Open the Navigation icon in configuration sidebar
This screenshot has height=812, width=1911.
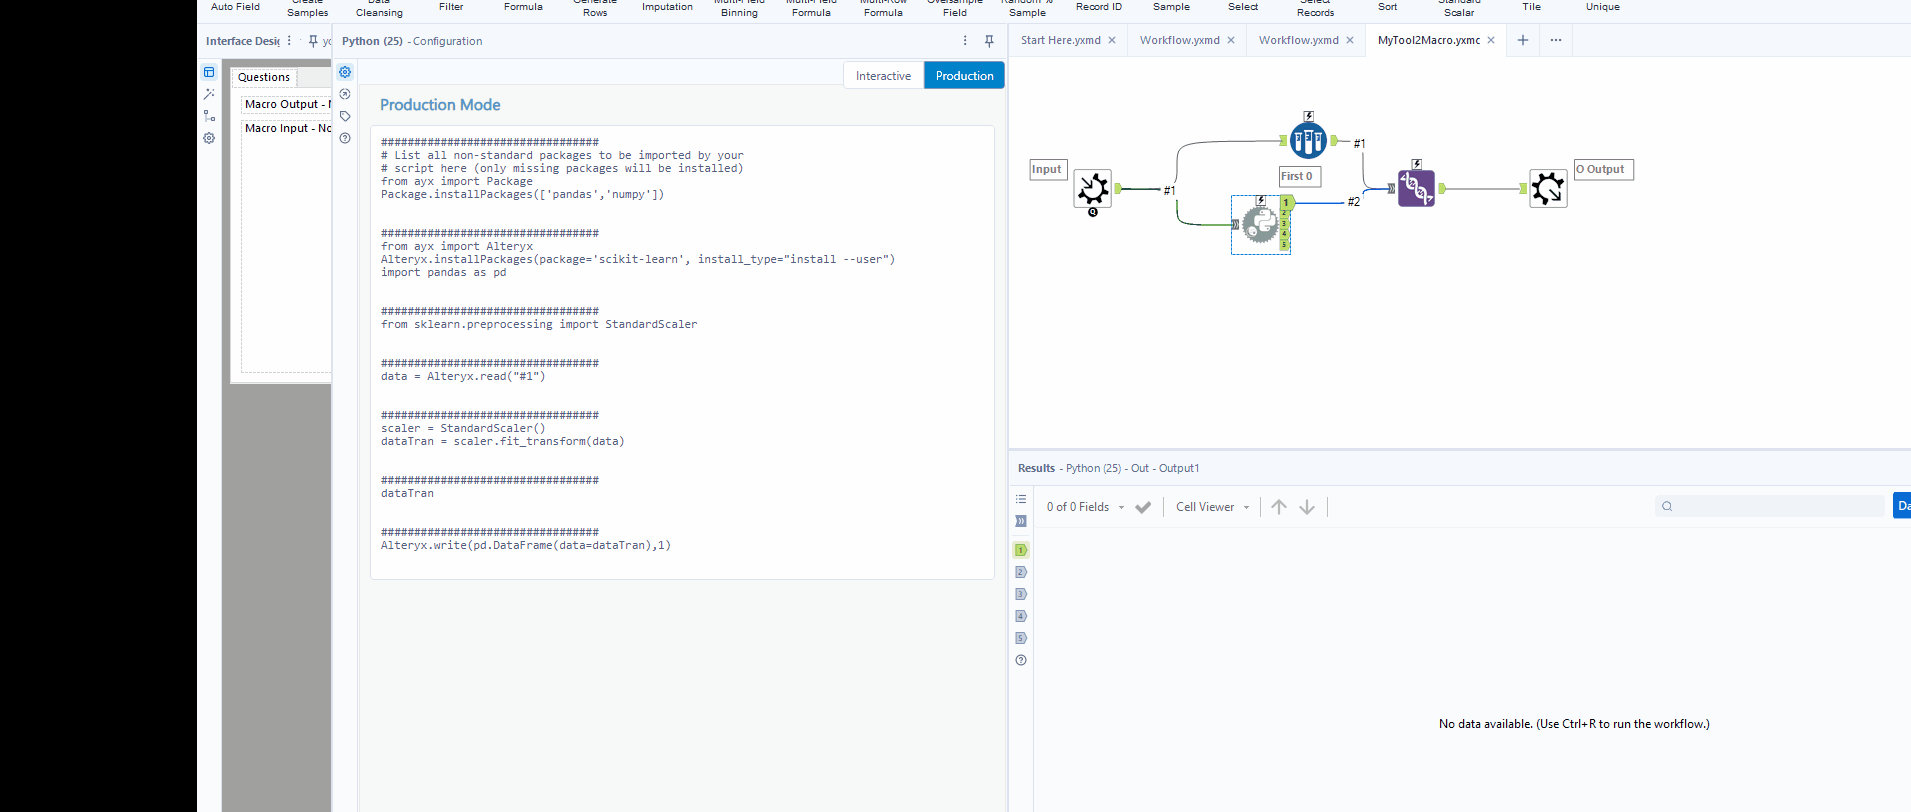[345, 94]
